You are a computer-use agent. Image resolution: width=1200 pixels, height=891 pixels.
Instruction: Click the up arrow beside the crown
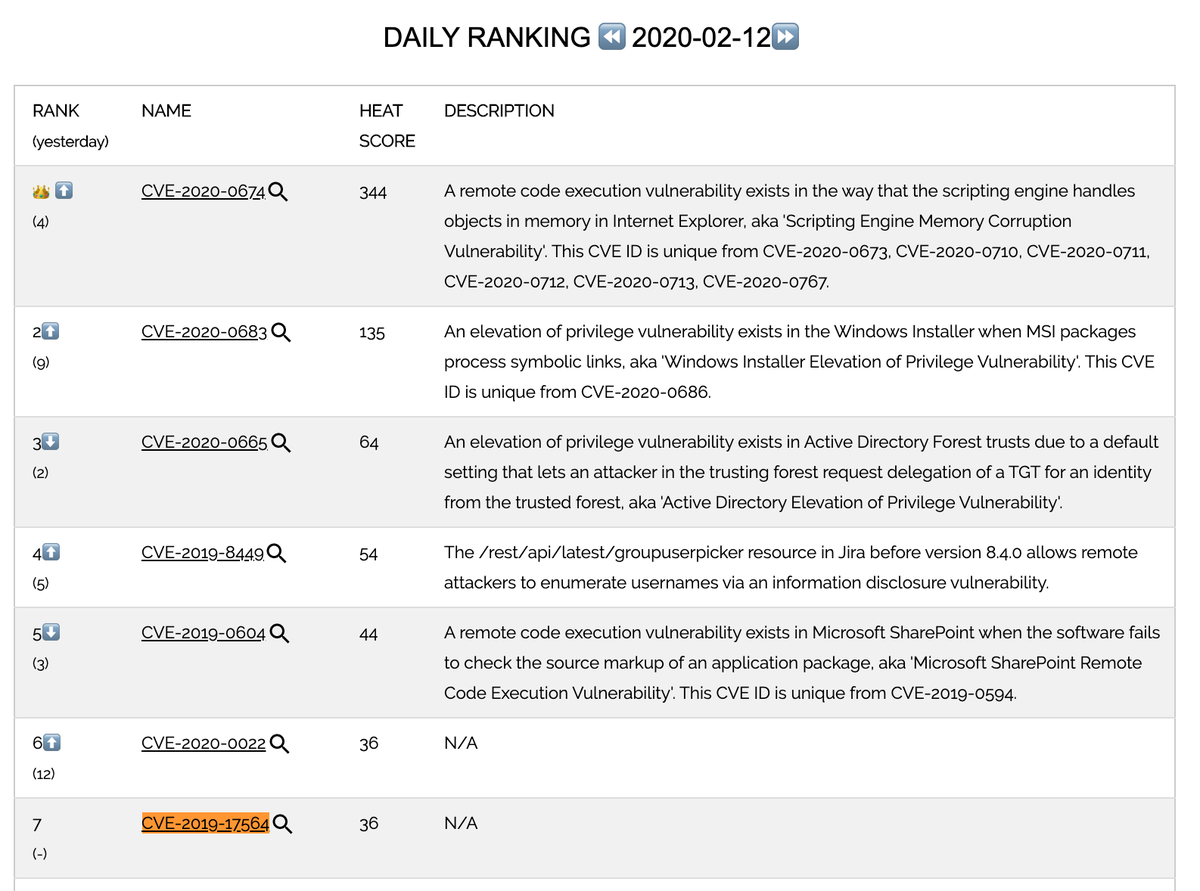[65, 191]
